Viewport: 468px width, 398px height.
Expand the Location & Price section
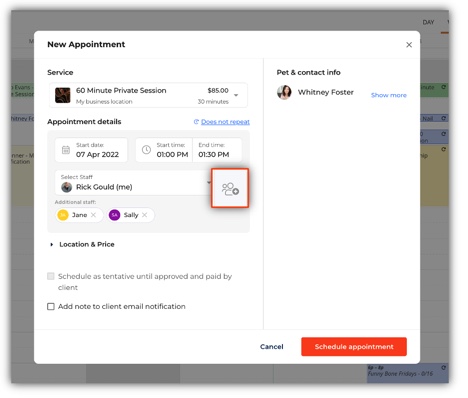coord(83,244)
